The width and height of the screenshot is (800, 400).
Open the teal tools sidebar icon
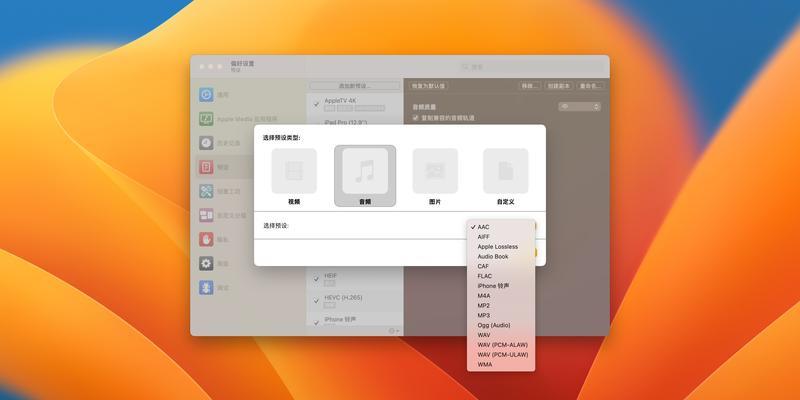[x=206, y=191]
